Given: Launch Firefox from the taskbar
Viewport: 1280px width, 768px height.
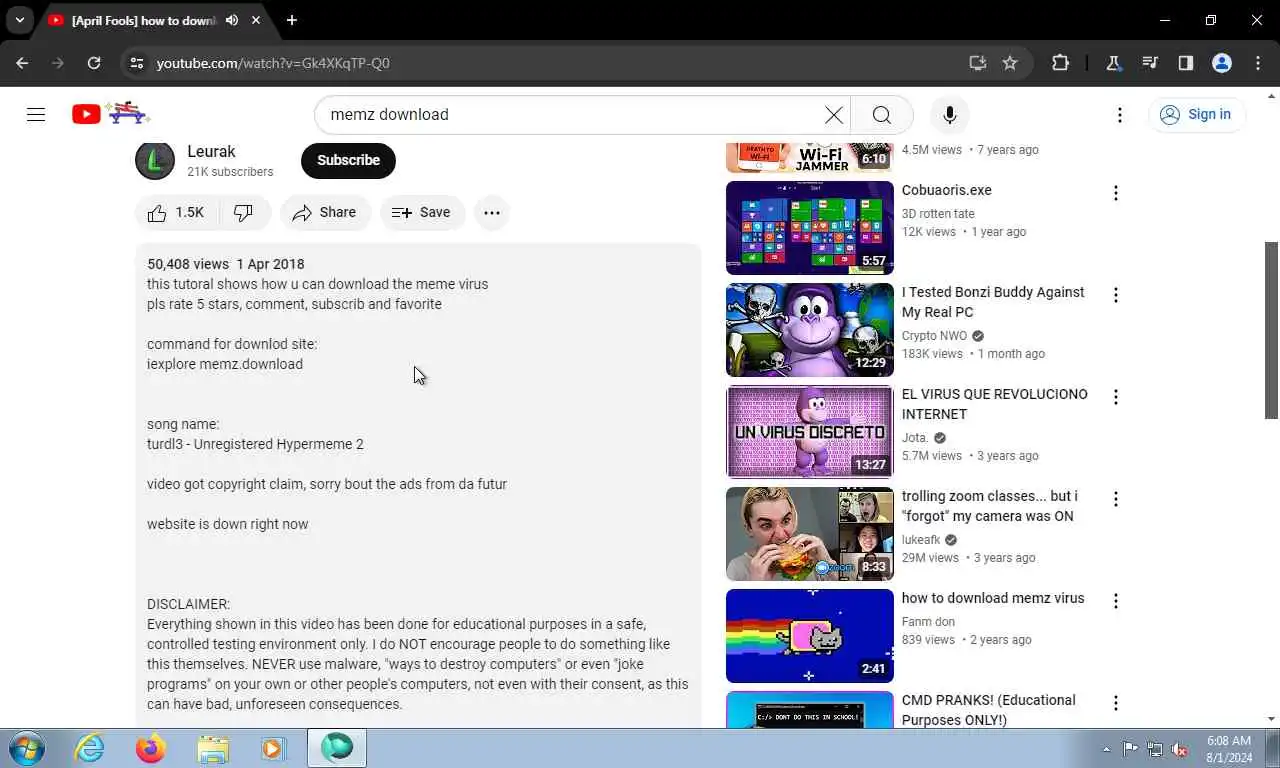Looking at the screenshot, I should point(151,748).
